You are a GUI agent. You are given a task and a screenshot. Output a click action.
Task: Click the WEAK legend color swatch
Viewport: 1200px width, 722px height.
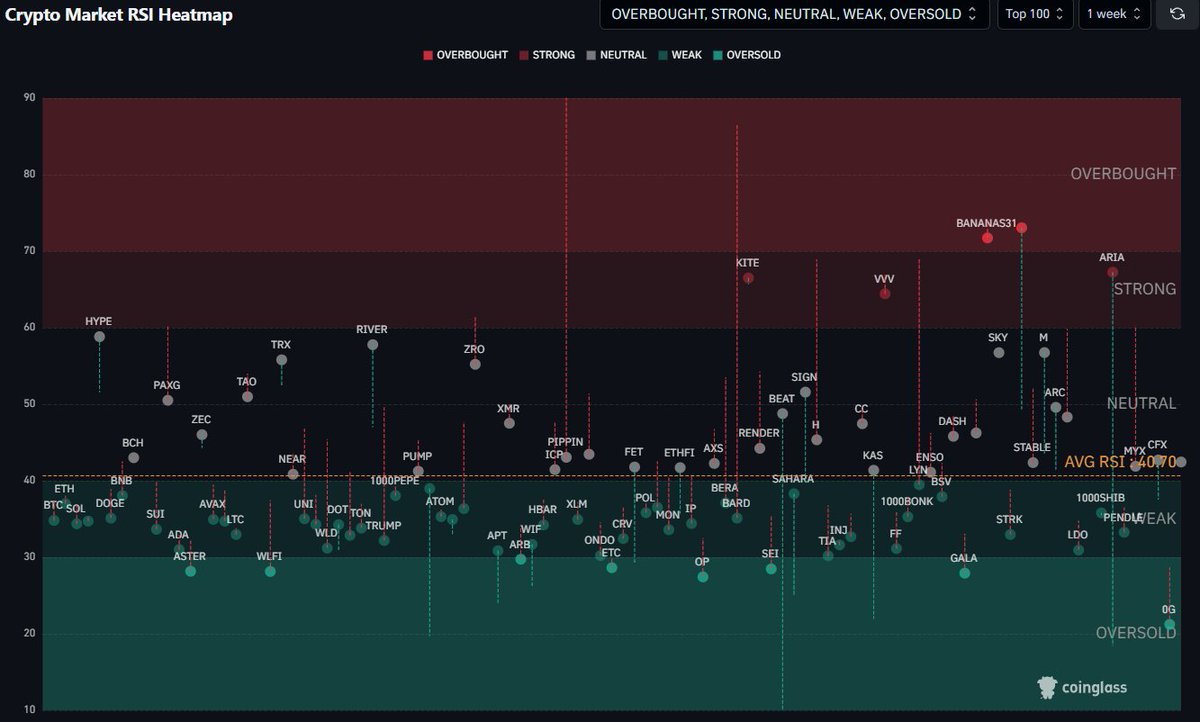pos(663,55)
